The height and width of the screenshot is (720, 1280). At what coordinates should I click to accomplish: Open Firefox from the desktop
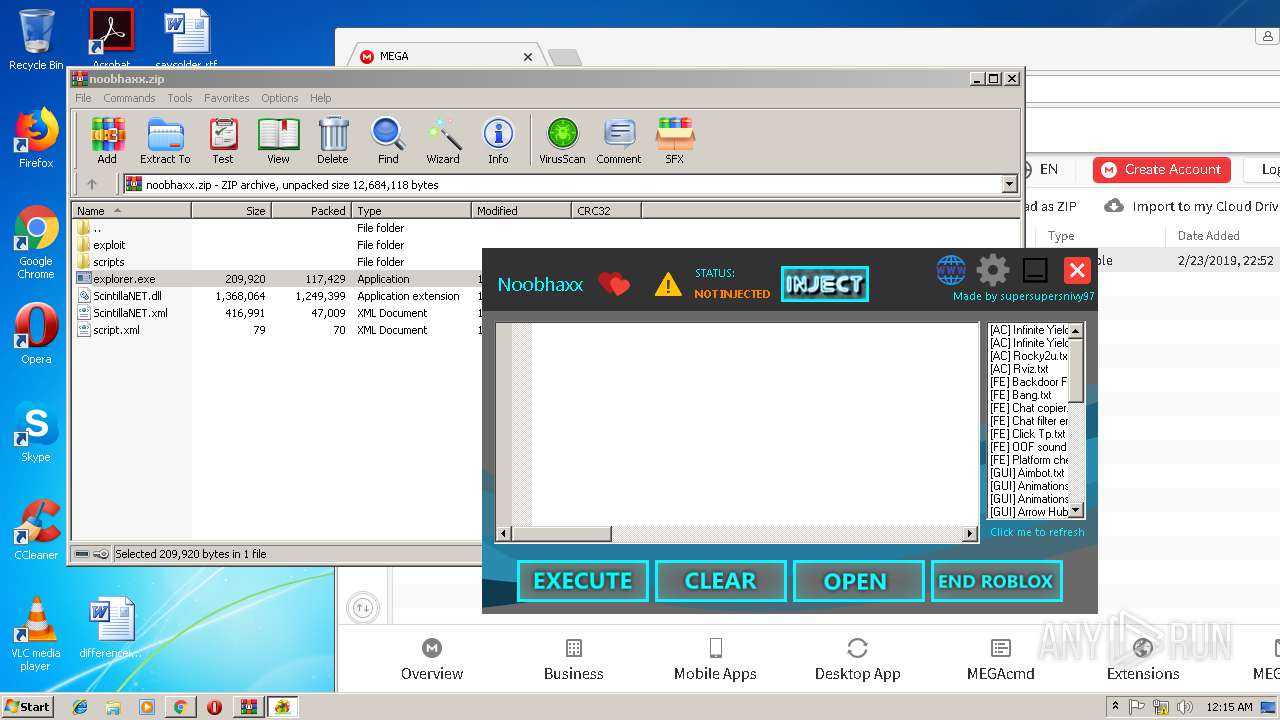36,139
